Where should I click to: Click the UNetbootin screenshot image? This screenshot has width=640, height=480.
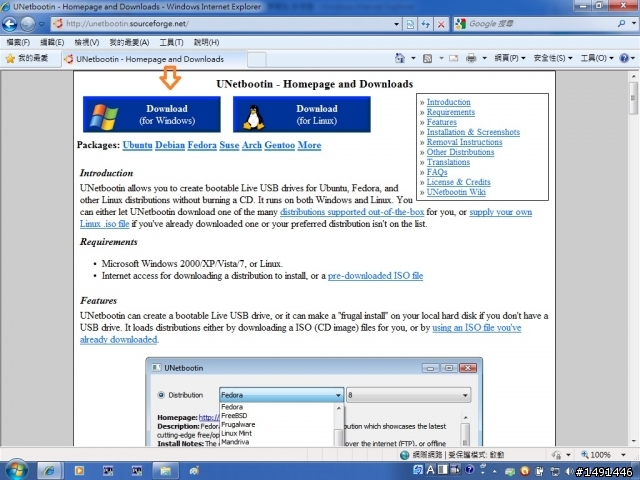[x=314, y=402]
